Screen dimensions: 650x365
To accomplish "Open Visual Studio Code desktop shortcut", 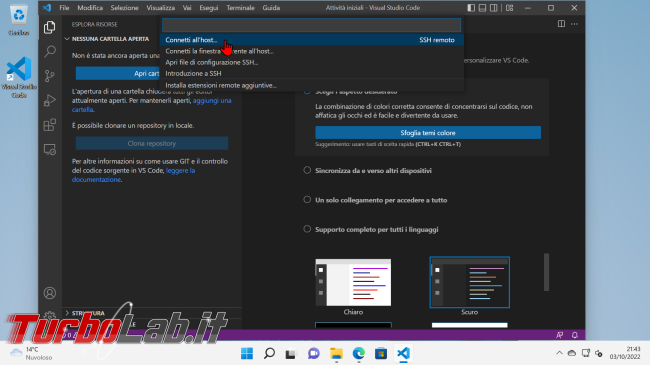I will [19, 78].
